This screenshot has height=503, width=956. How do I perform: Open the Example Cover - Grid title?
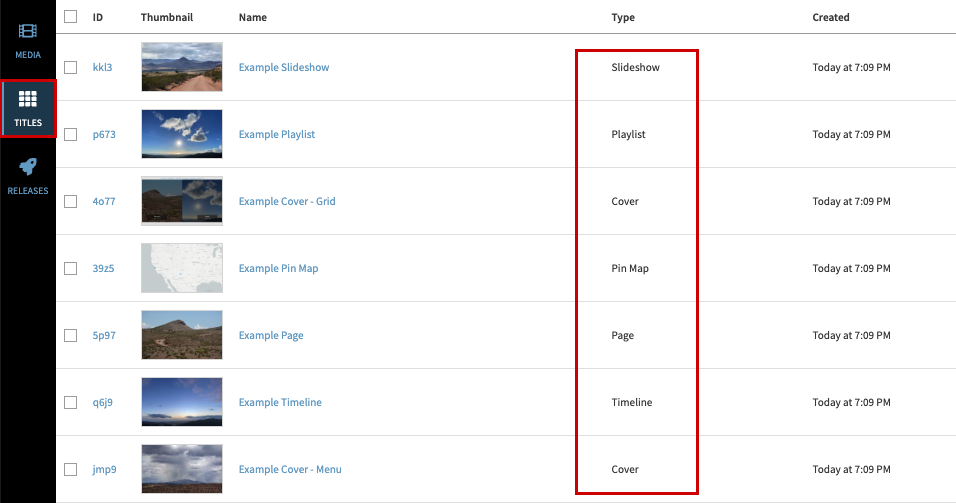tap(287, 201)
